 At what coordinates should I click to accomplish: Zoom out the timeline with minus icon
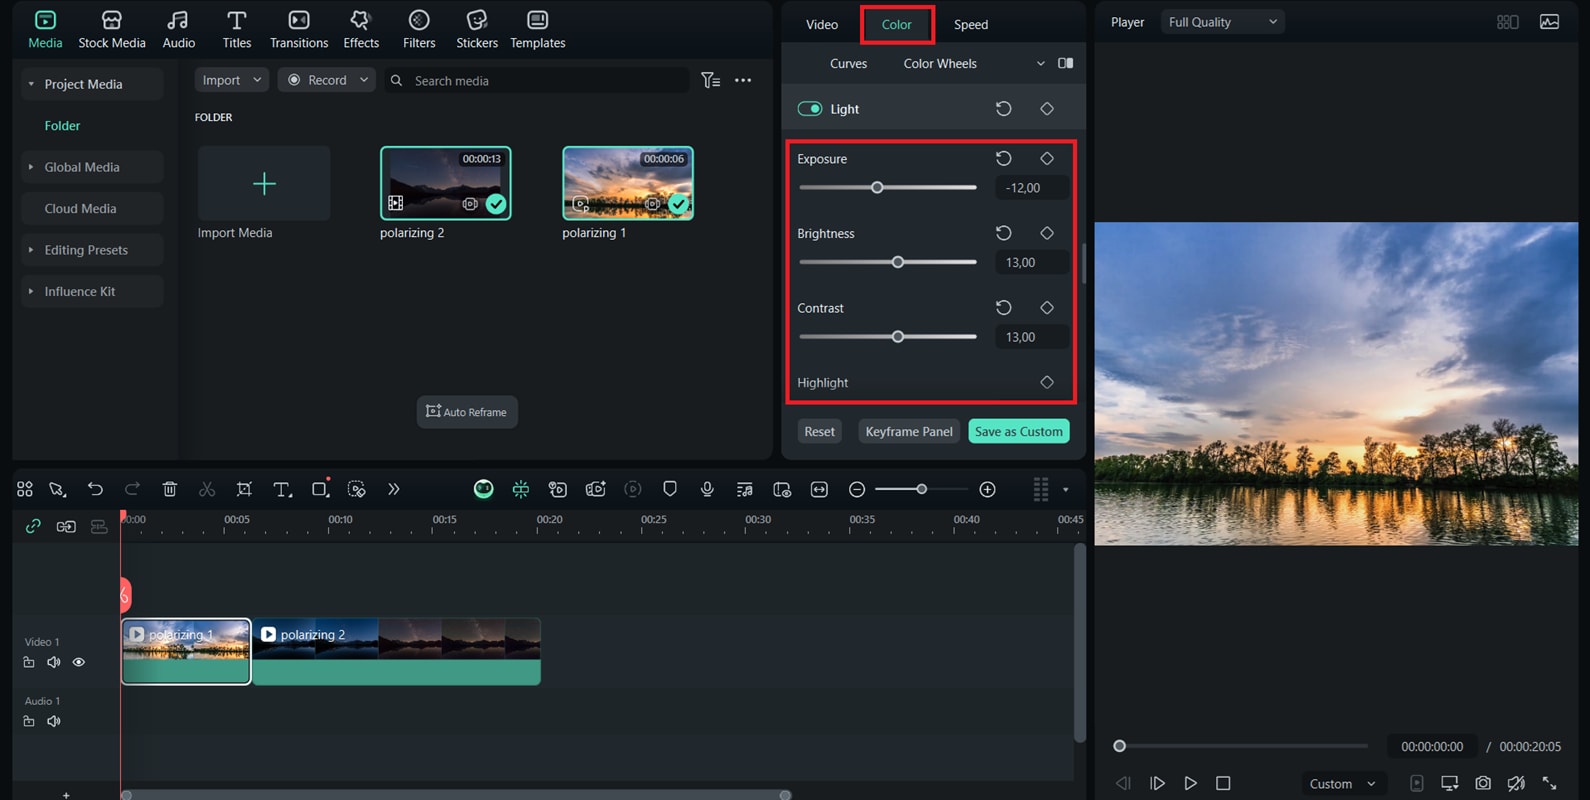pyautogui.click(x=857, y=489)
